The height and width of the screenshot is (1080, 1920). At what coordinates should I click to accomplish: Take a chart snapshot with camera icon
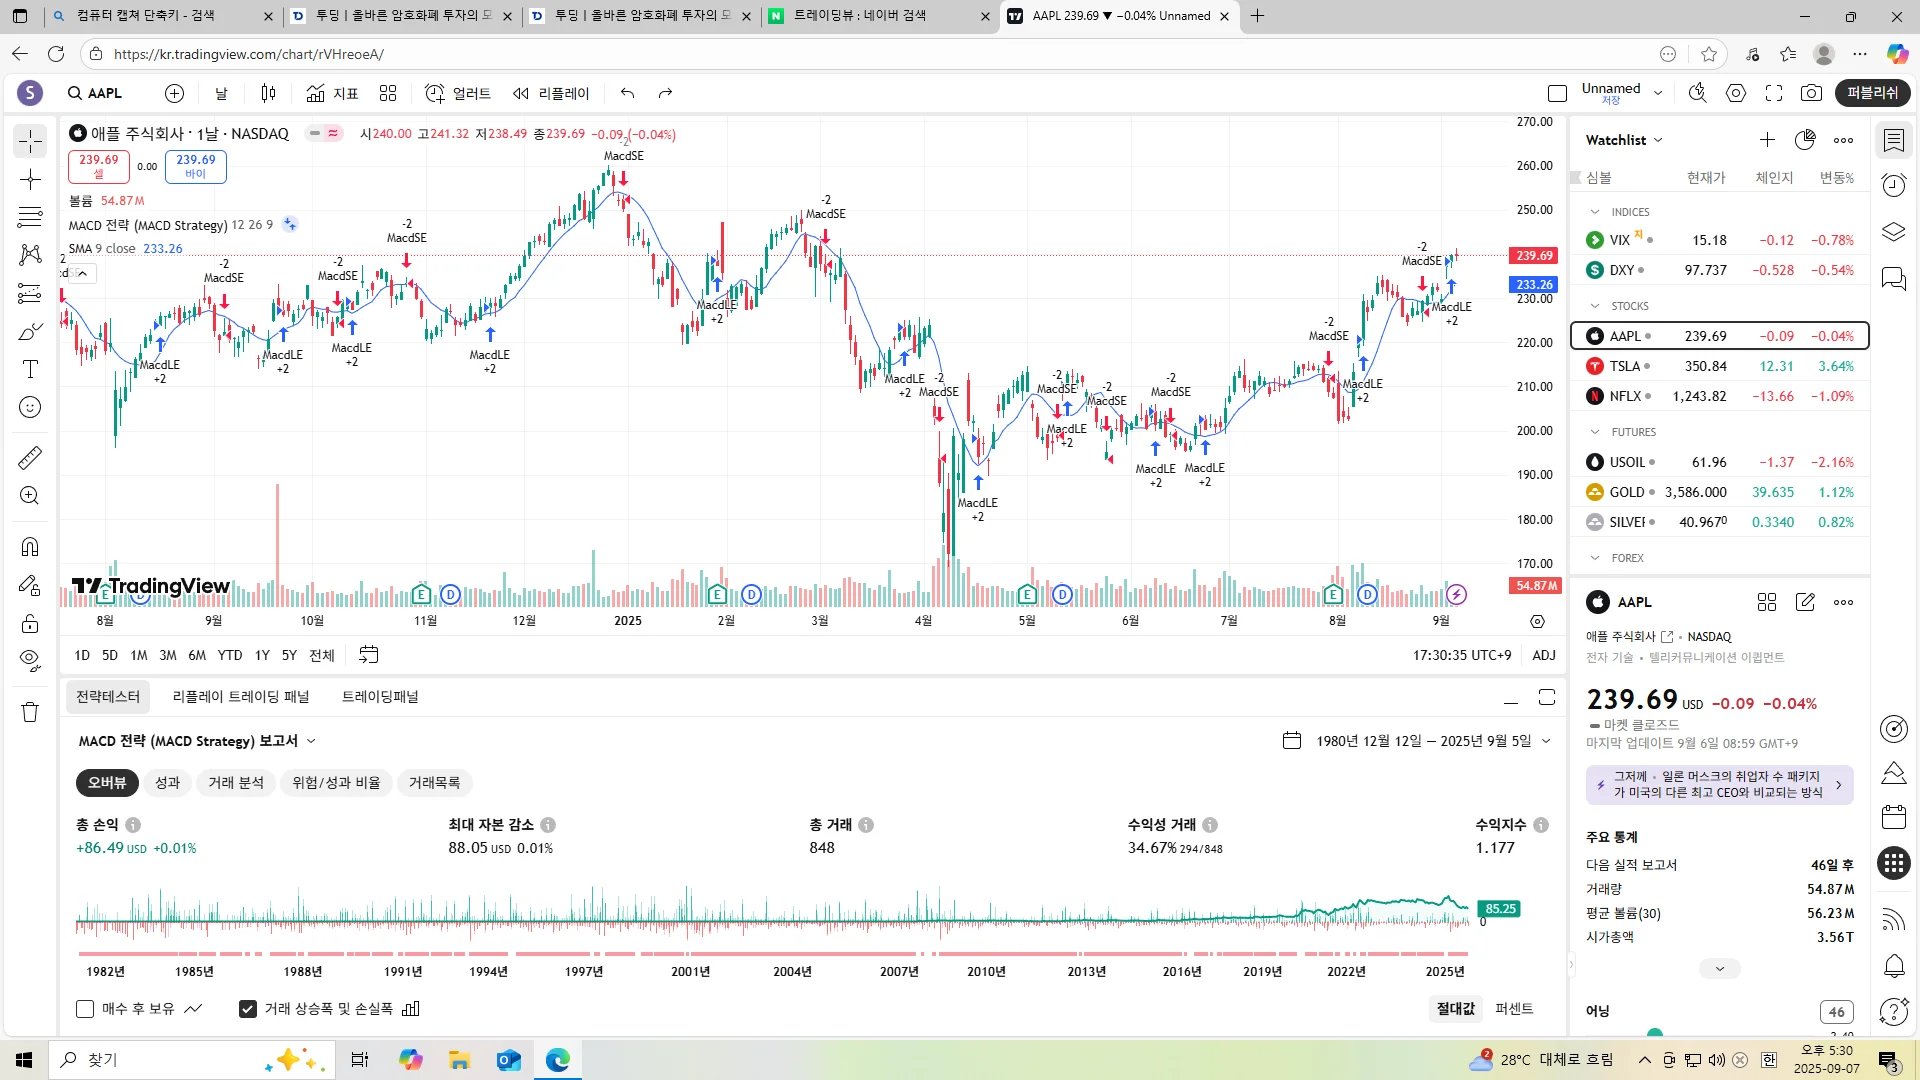1811,93
